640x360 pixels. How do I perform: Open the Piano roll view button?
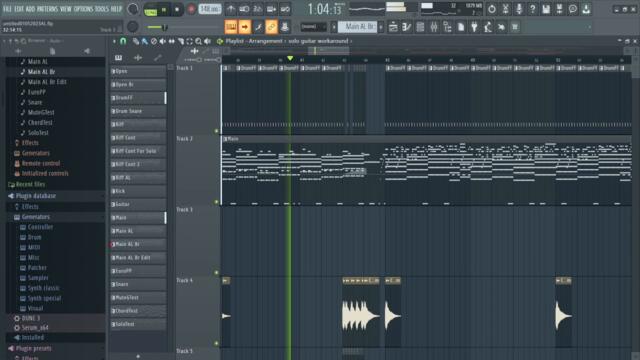(x=407, y=27)
